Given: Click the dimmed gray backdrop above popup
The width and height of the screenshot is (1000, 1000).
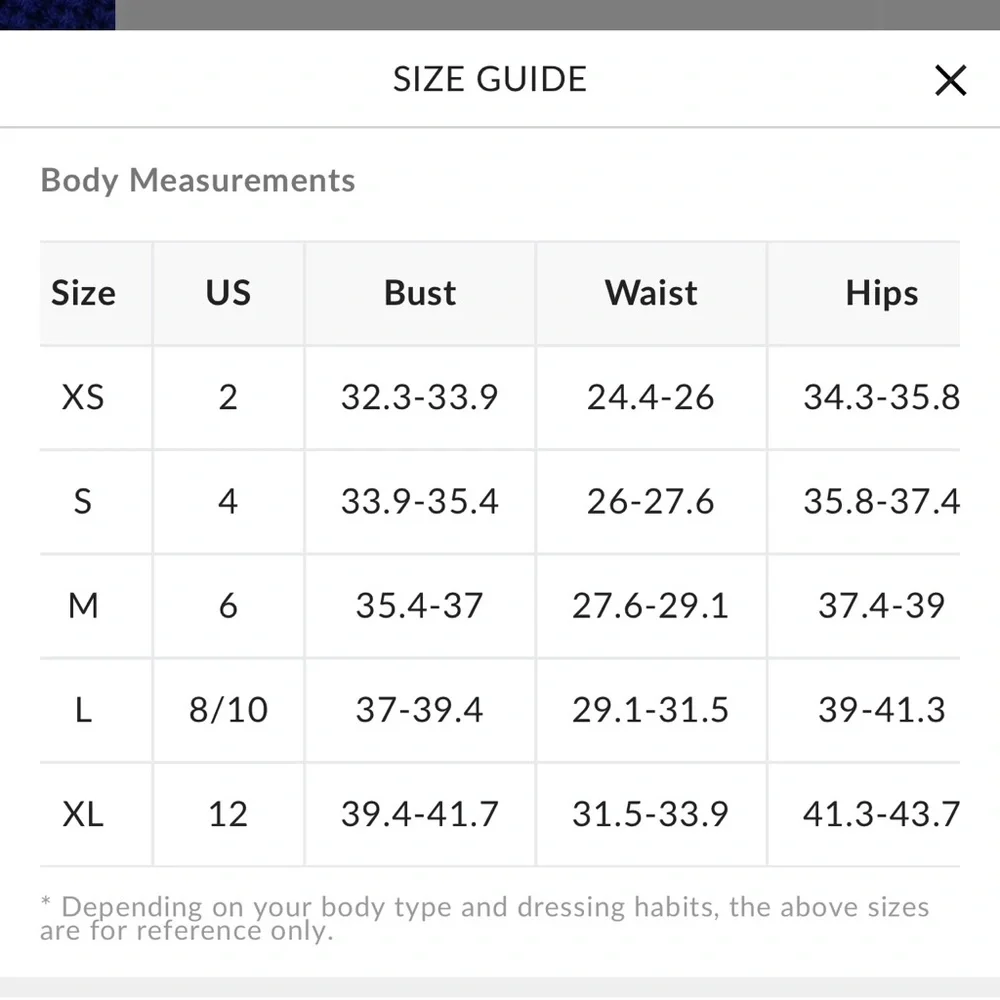Looking at the screenshot, I should (550, 14).
